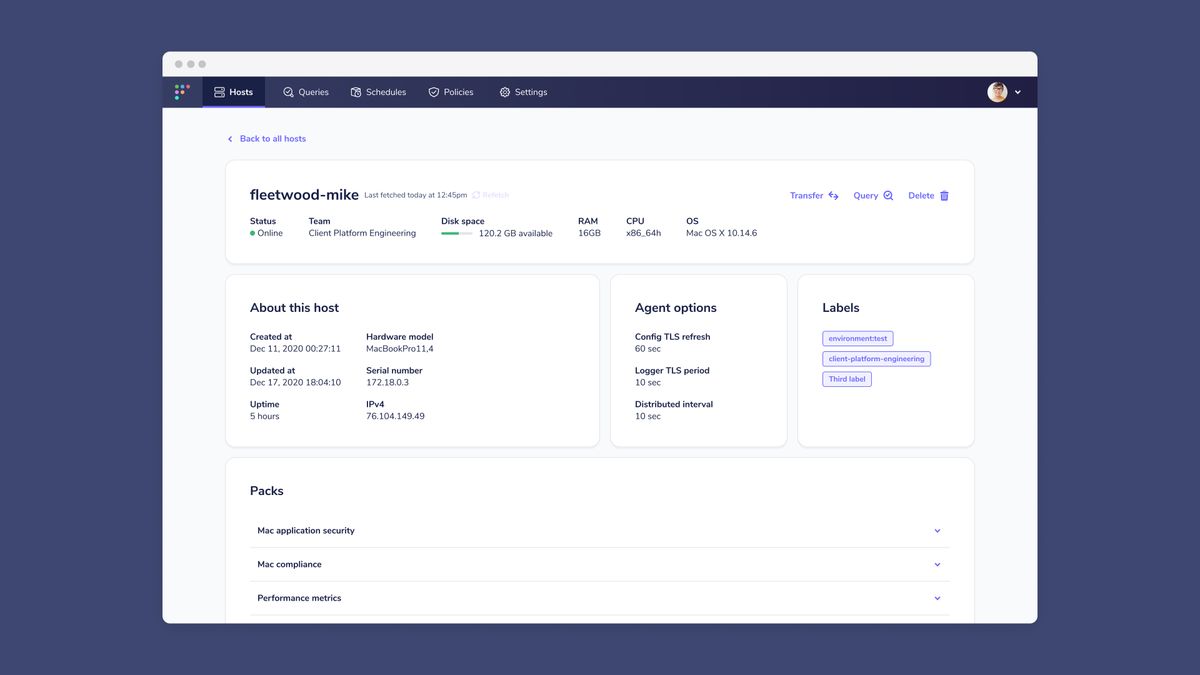Click the Settings gear icon in navigation
Image resolution: width=1200 pixels, height=675 pixels.
pyautogui.click(x=503, y=91)
